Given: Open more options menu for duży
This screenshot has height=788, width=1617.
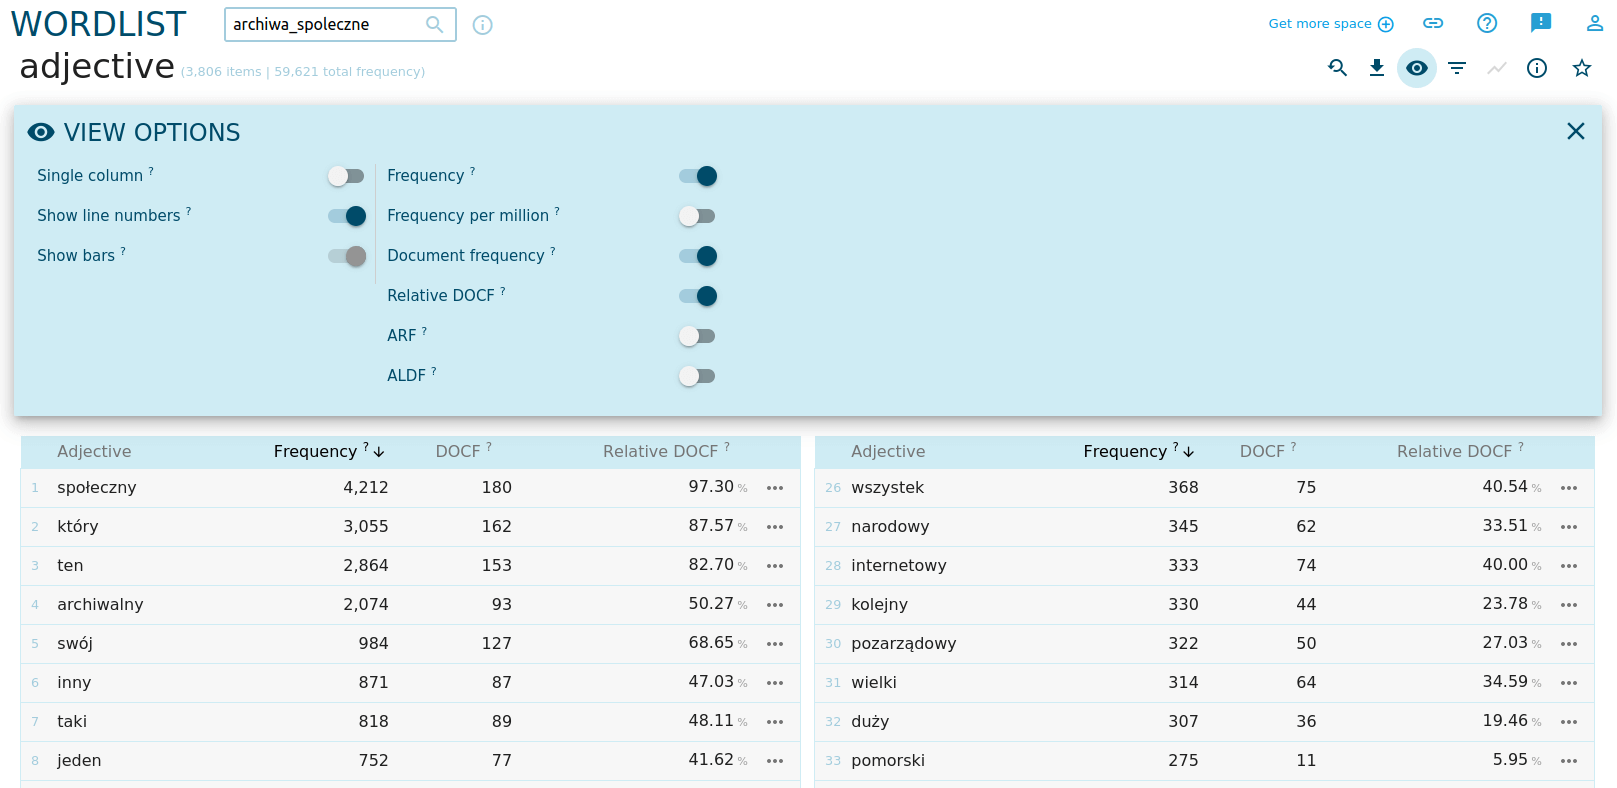Looking at the screenshot, I should point(1569,722).
